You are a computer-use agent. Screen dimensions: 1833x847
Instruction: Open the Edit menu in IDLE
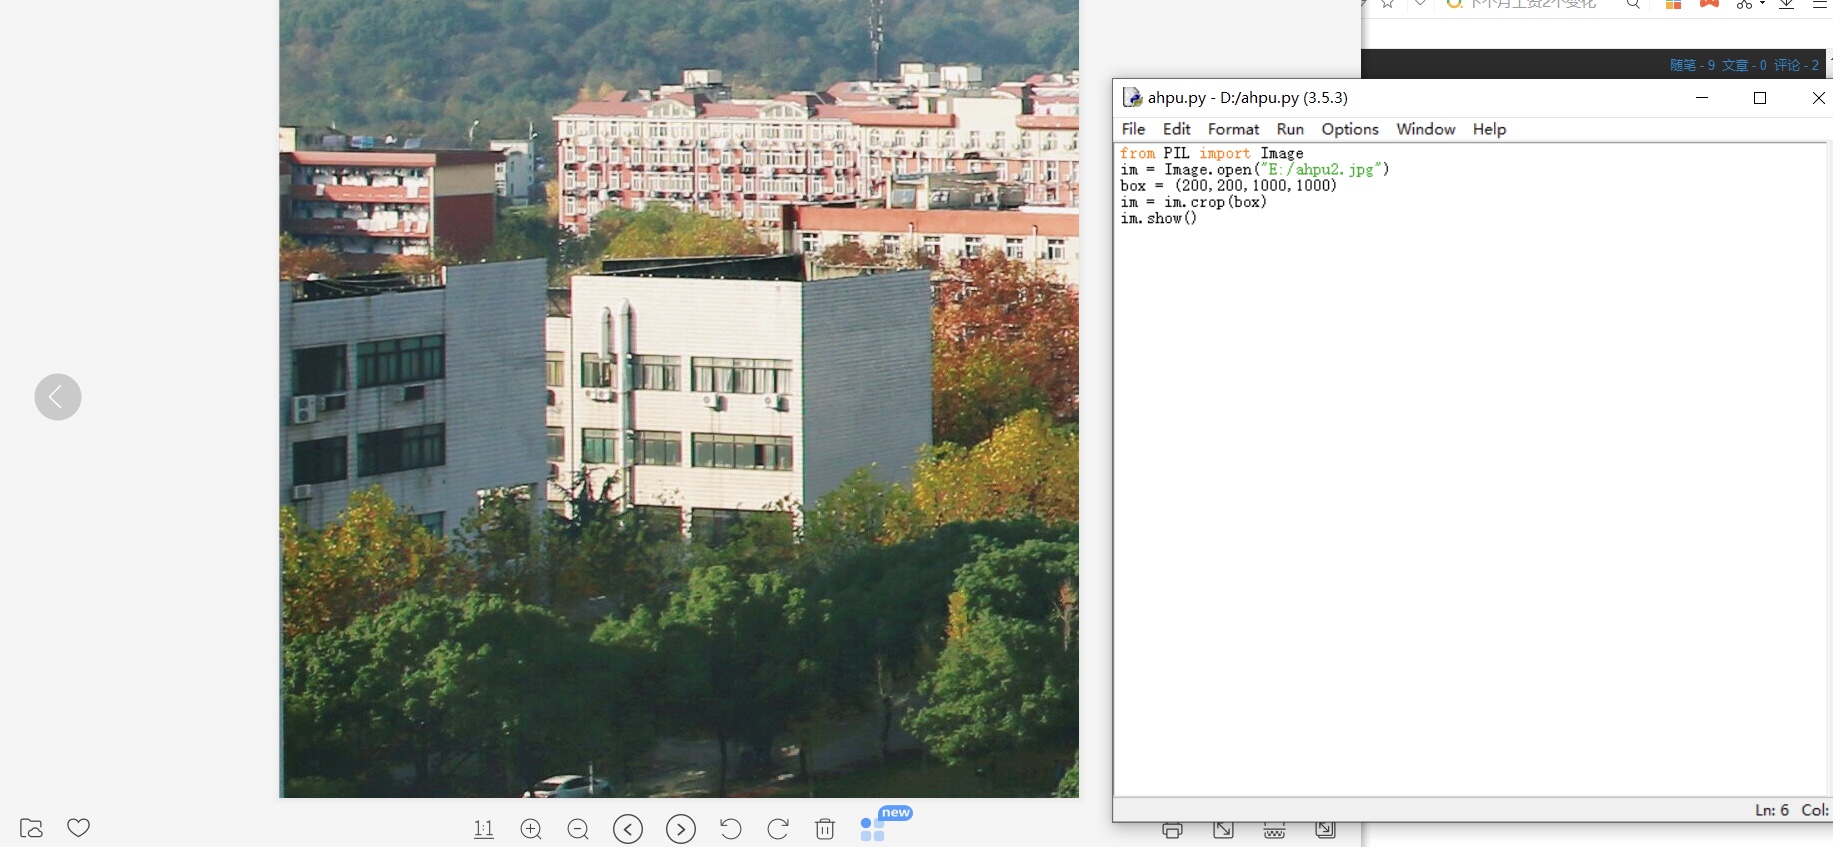[1177, 129]
